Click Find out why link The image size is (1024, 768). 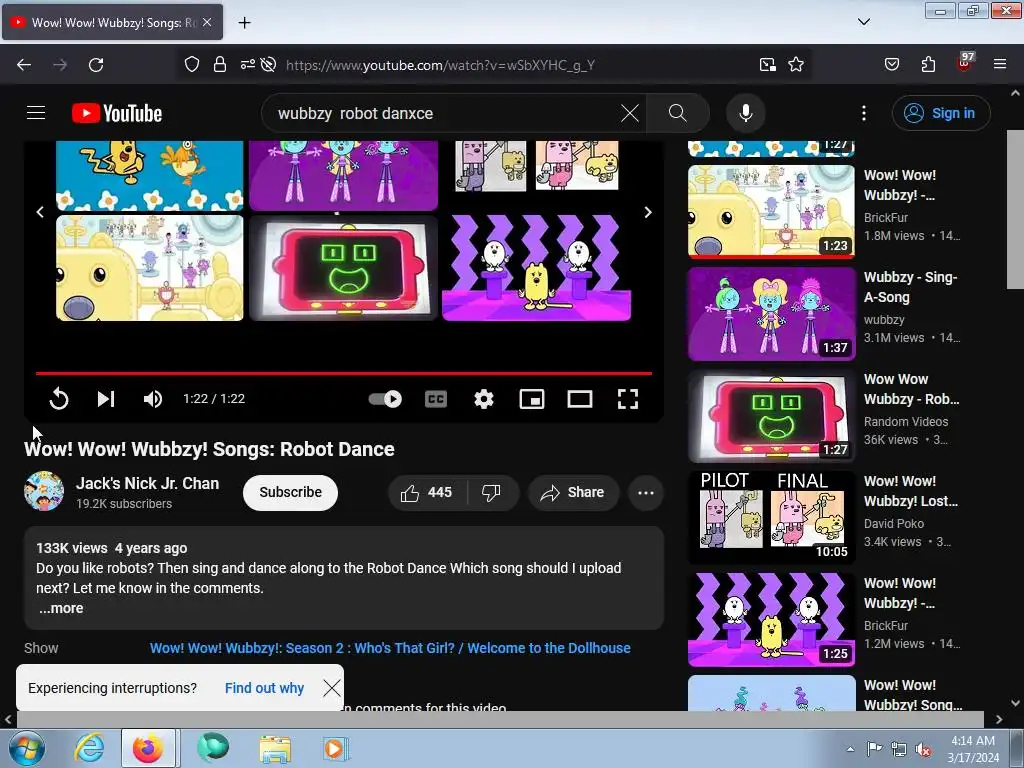pos(264,688)
